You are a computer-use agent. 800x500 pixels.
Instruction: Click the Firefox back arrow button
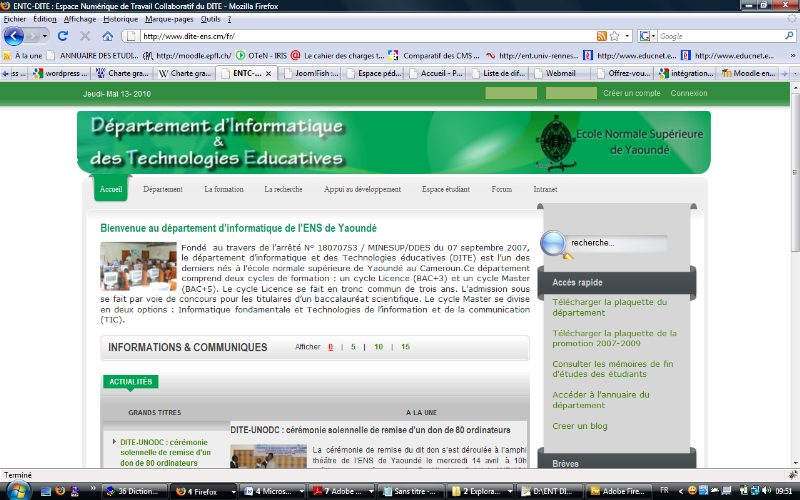pos(14,36)
